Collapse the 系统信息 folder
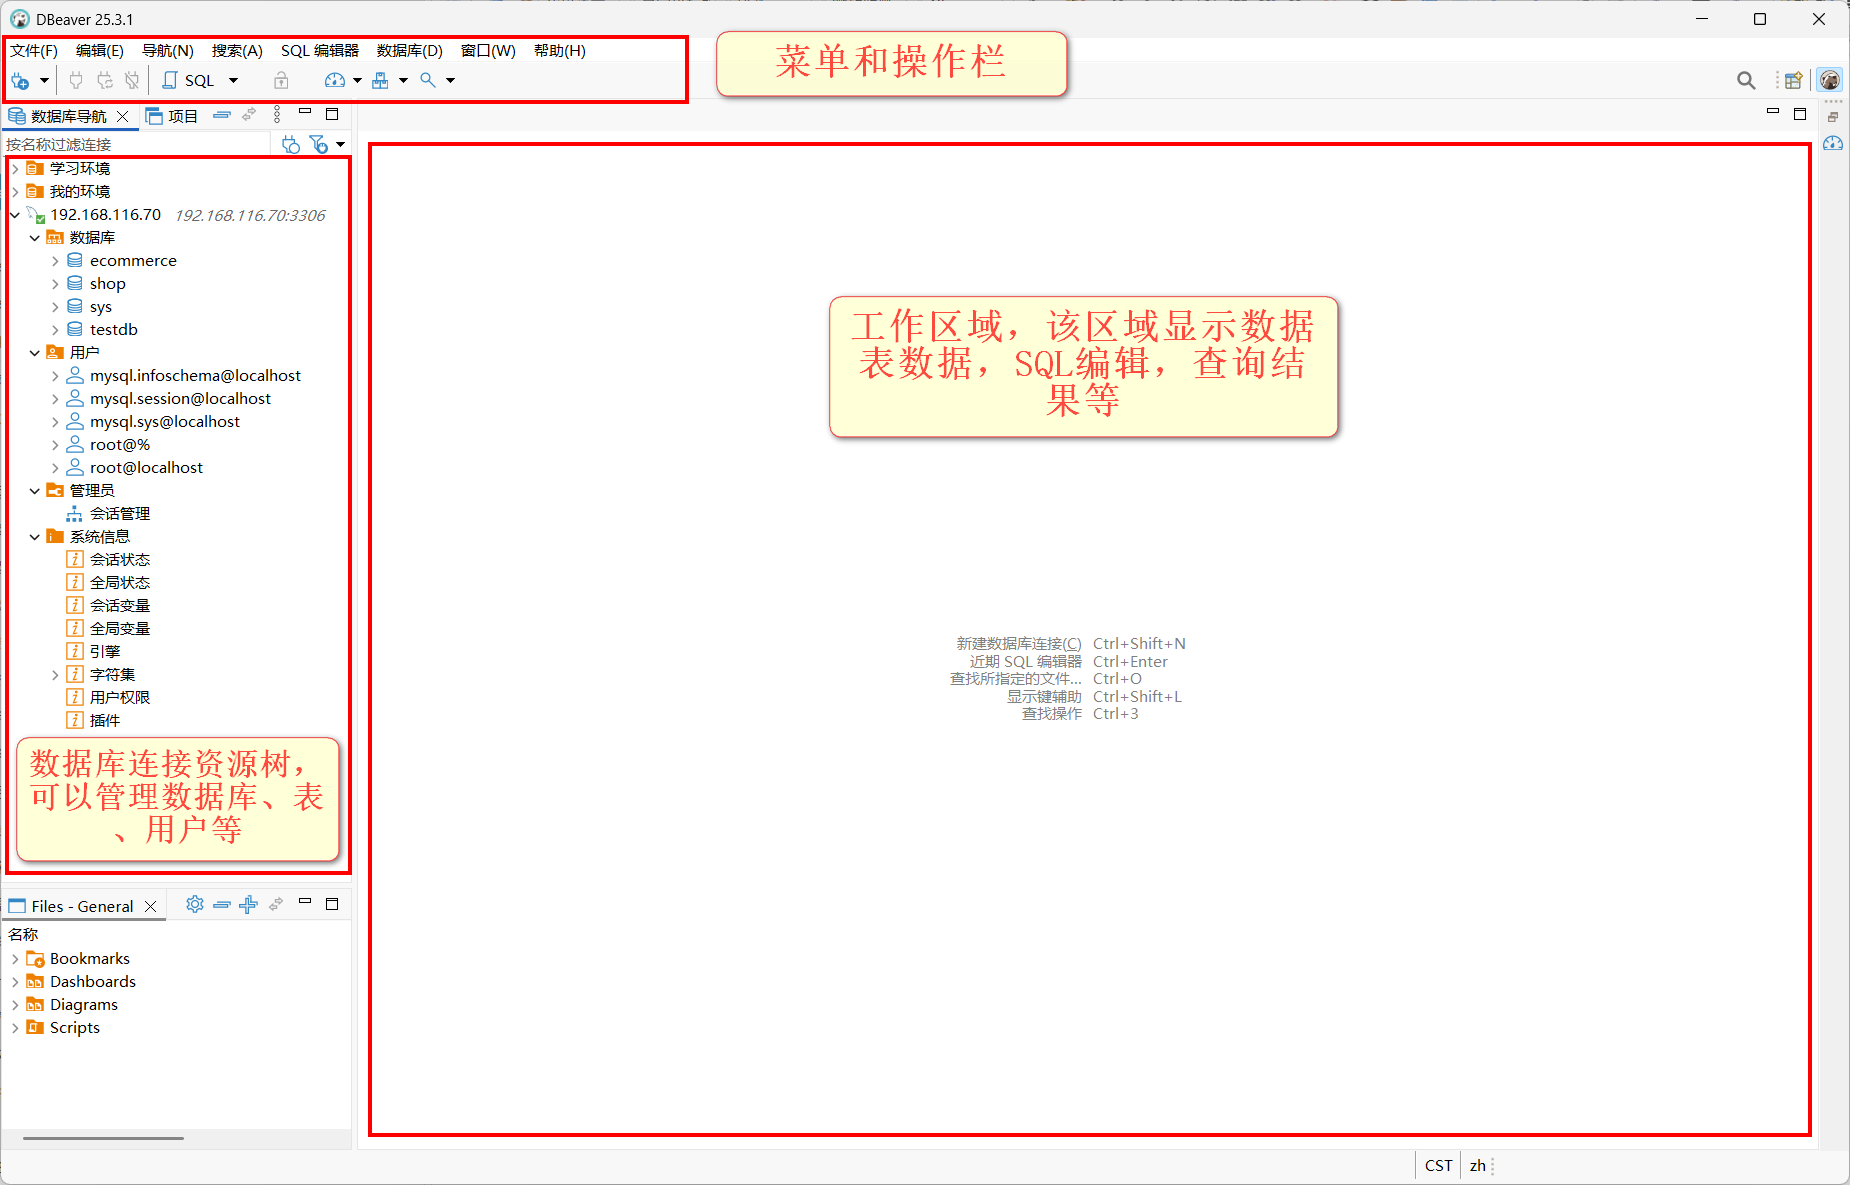 coord(35,537)
